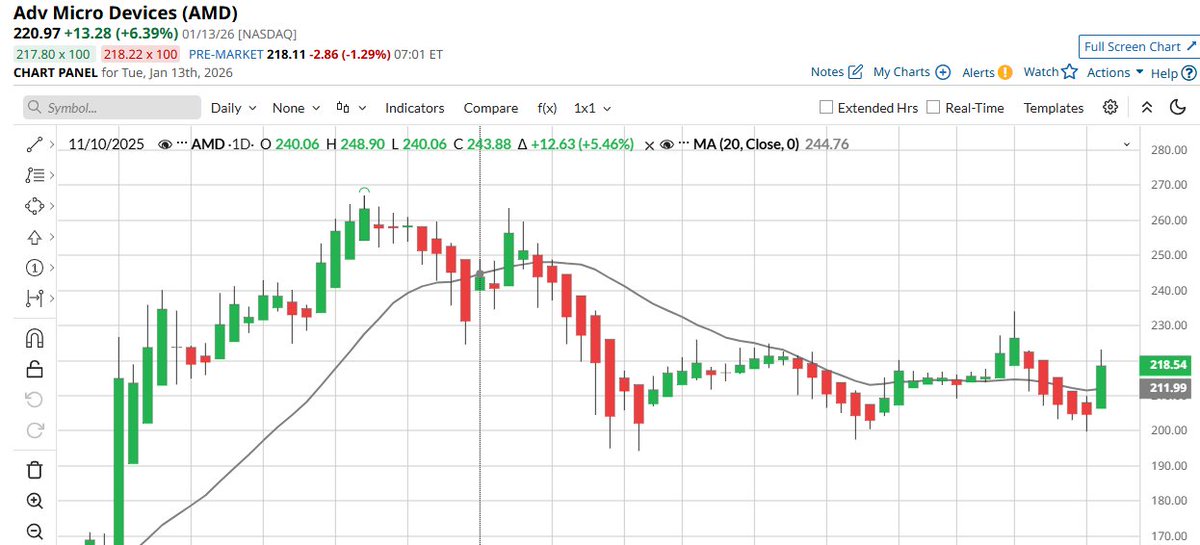
Task: Enable the Extended Hrs checkbox
Action: pos(826,107)
